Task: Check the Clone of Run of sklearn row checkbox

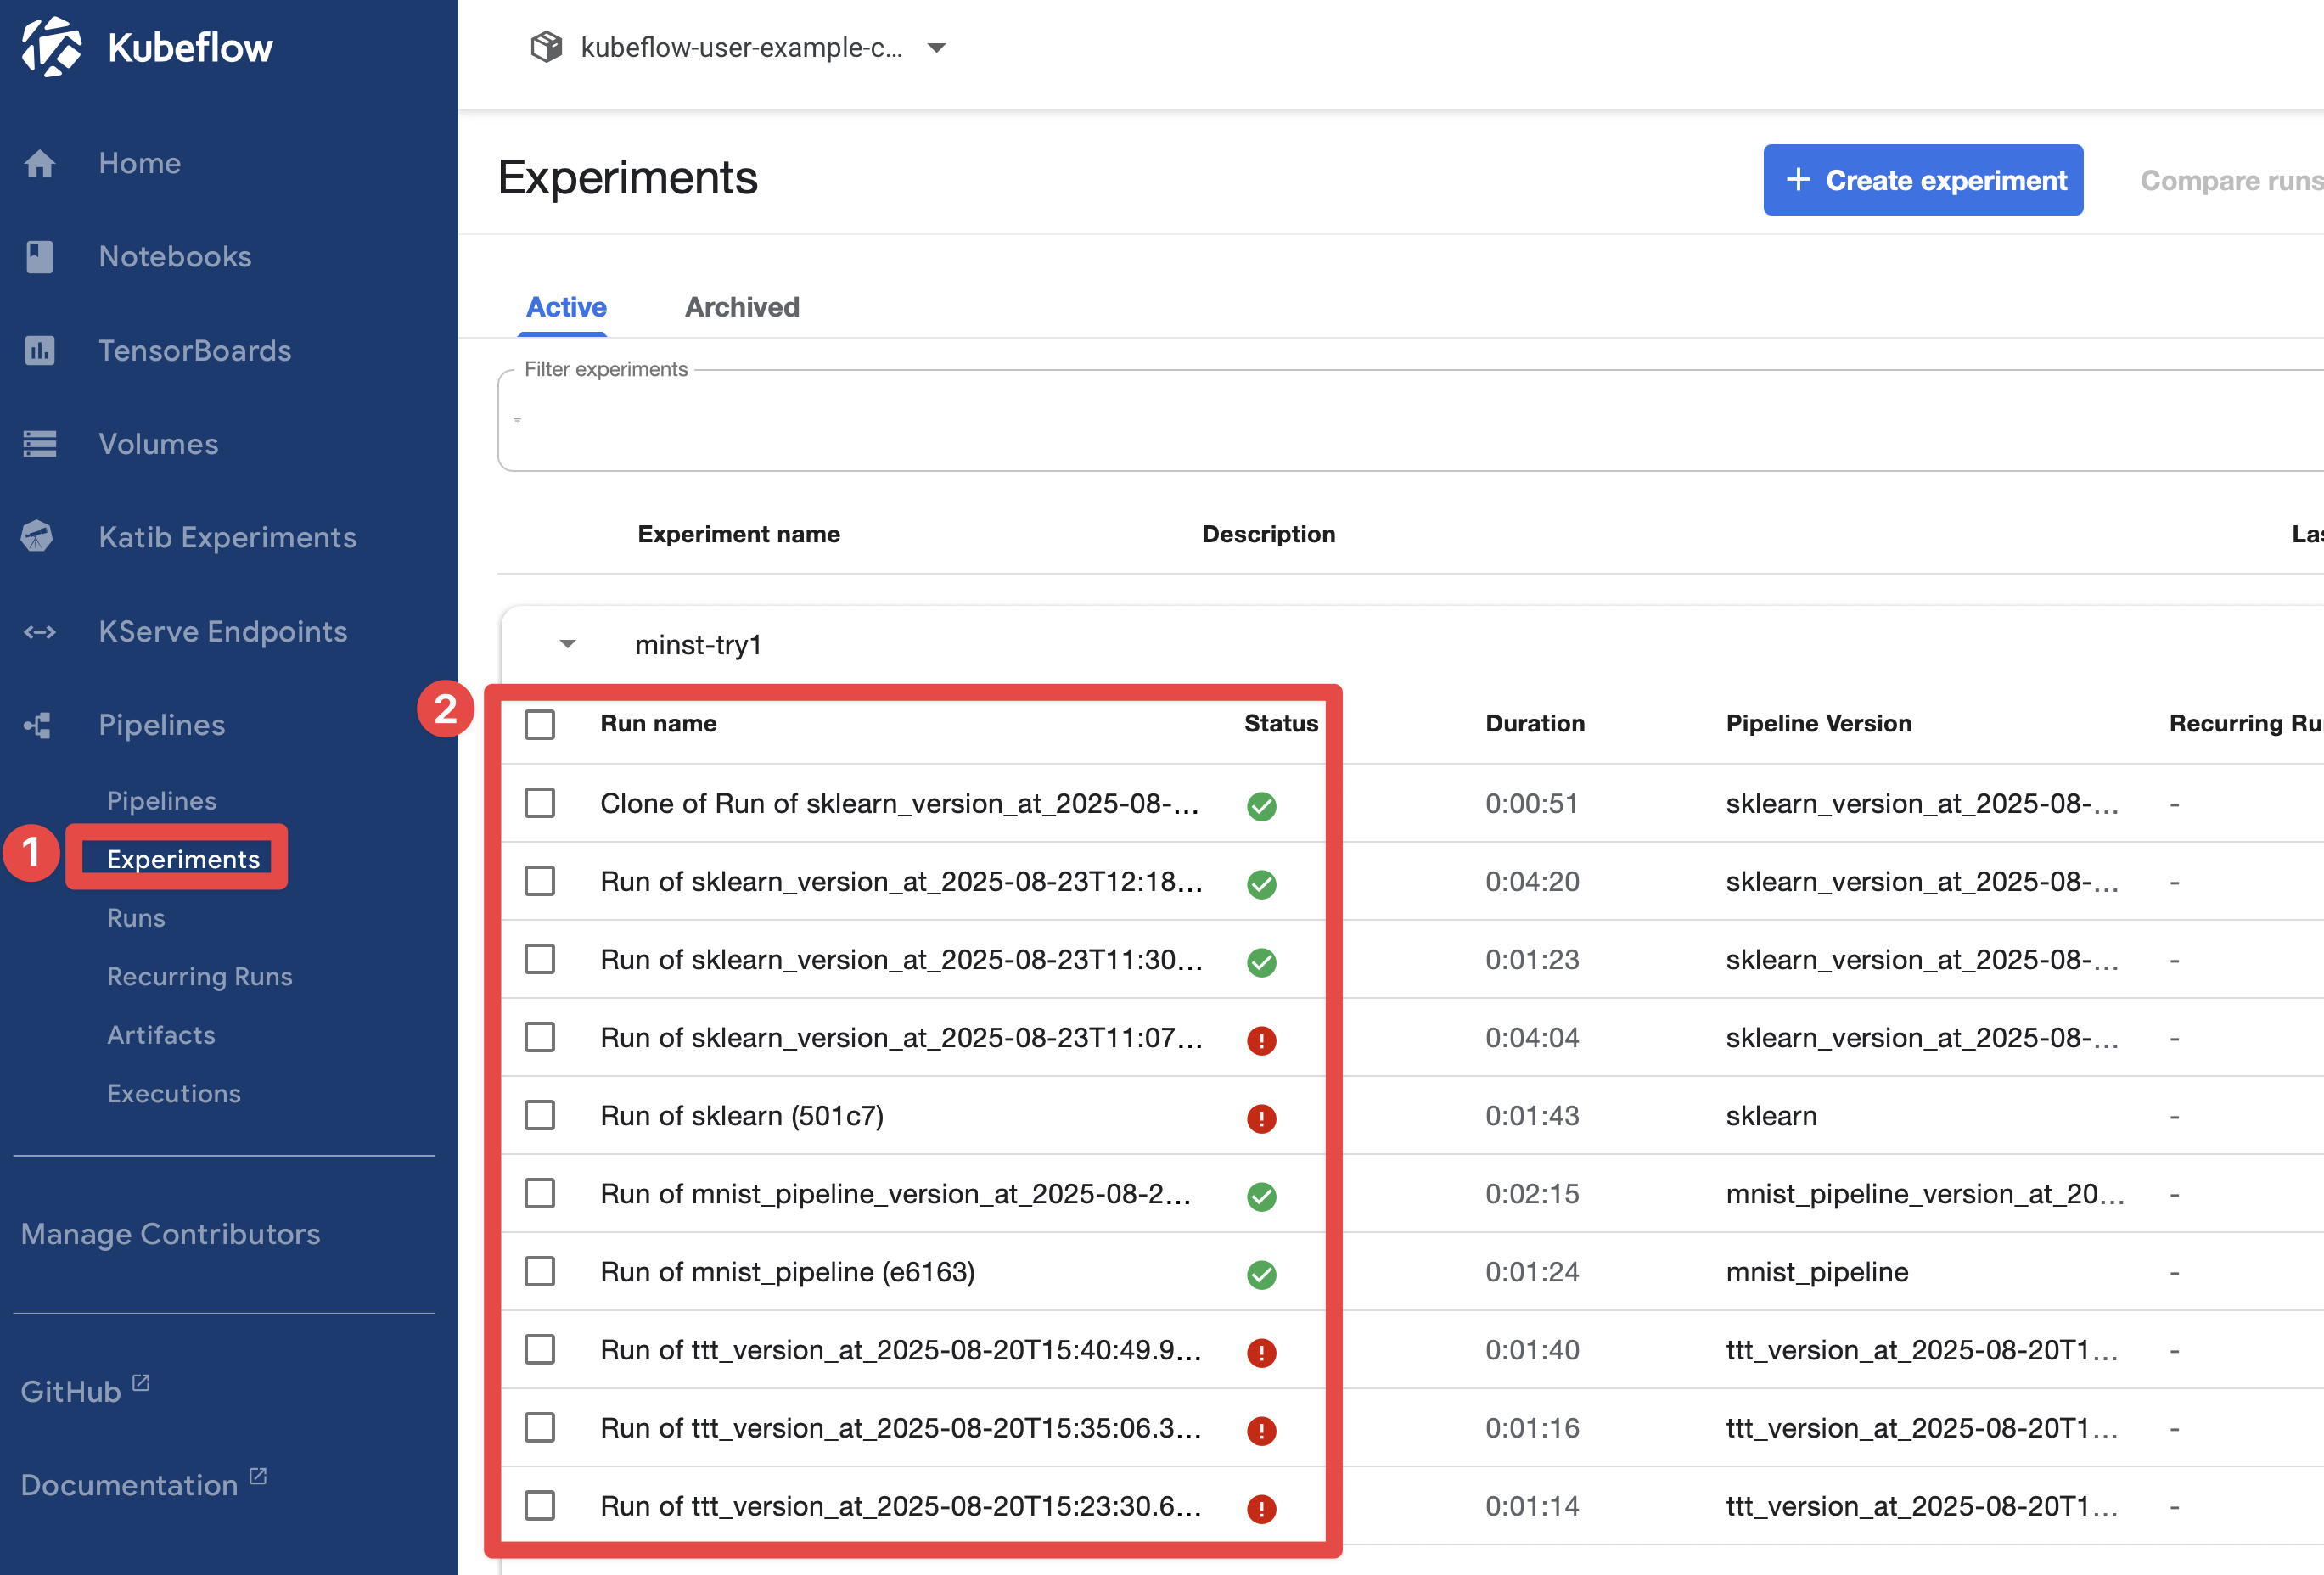Action: click(x=540, y=803)
